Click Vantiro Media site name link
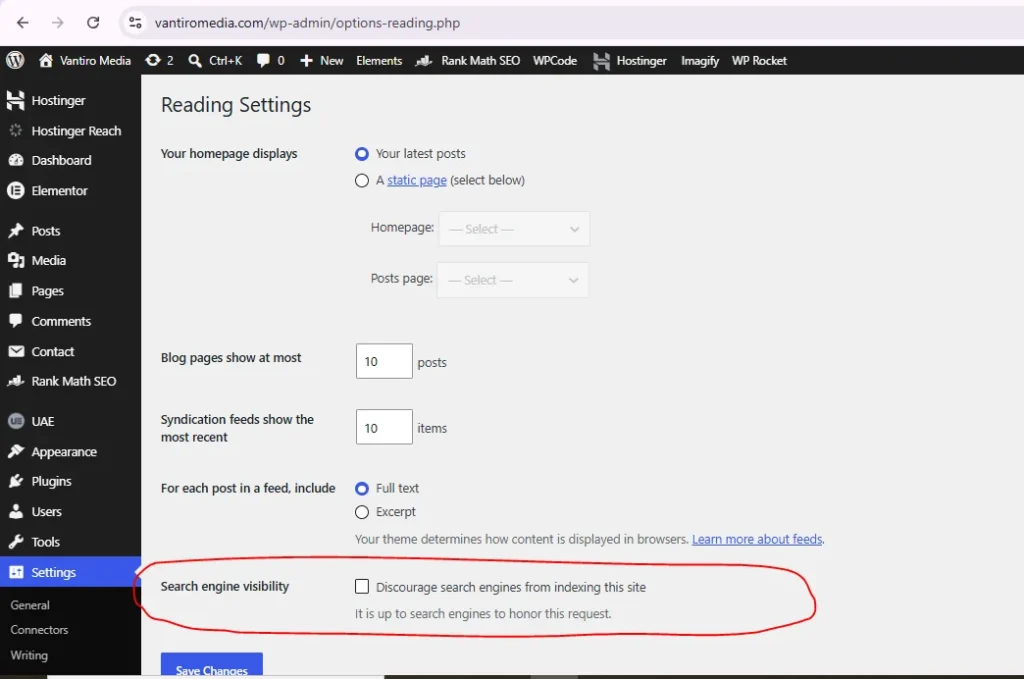1024x679 pixels. [95, 61]
